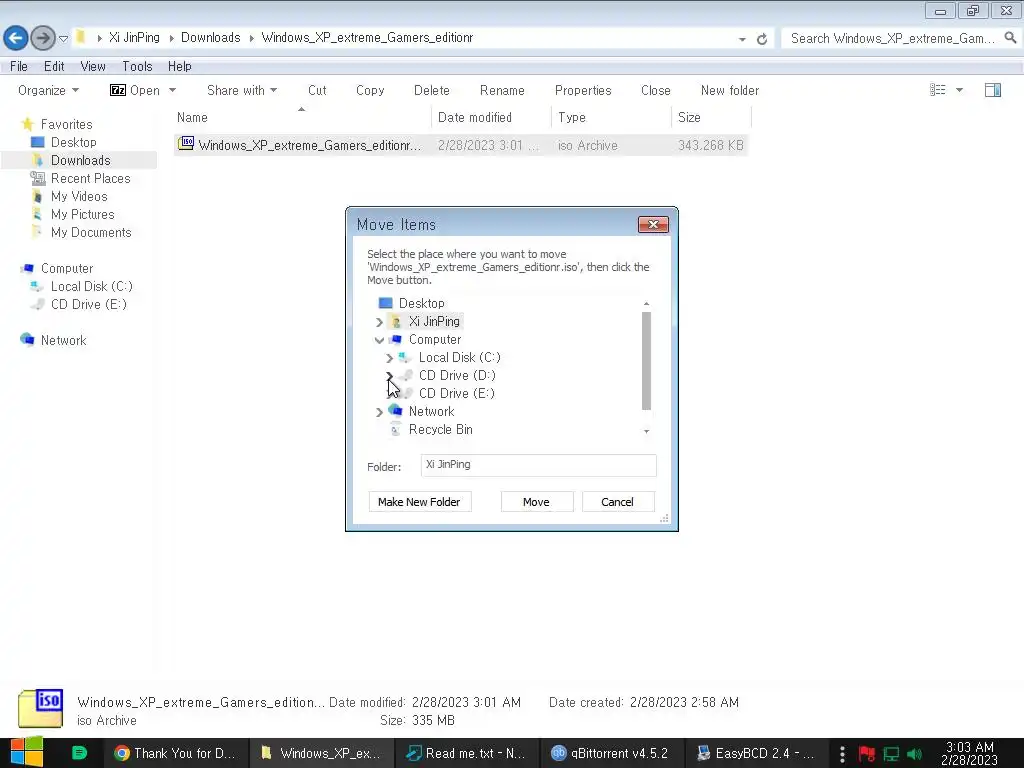Image resolution: width=1024 pixels, height=768 pixels.
Task: Expand the Organize dropdown
Action: pyautogui.click(x=48, y=90)
